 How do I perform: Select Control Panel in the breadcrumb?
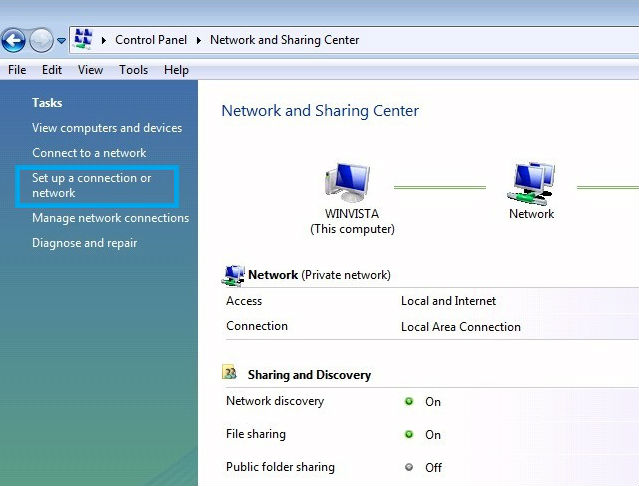pyautogui.click(x=151, y=40)
